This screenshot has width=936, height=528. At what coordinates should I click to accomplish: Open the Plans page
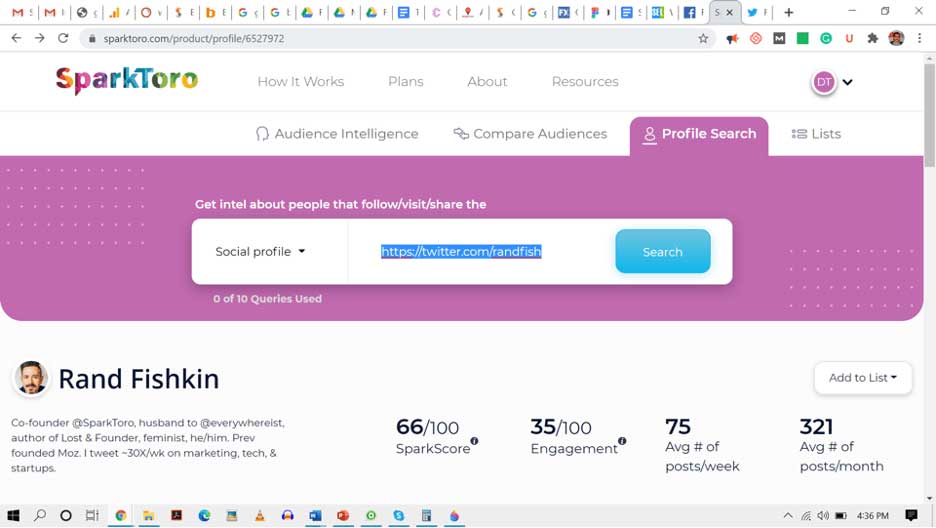[x=405, y=82]
